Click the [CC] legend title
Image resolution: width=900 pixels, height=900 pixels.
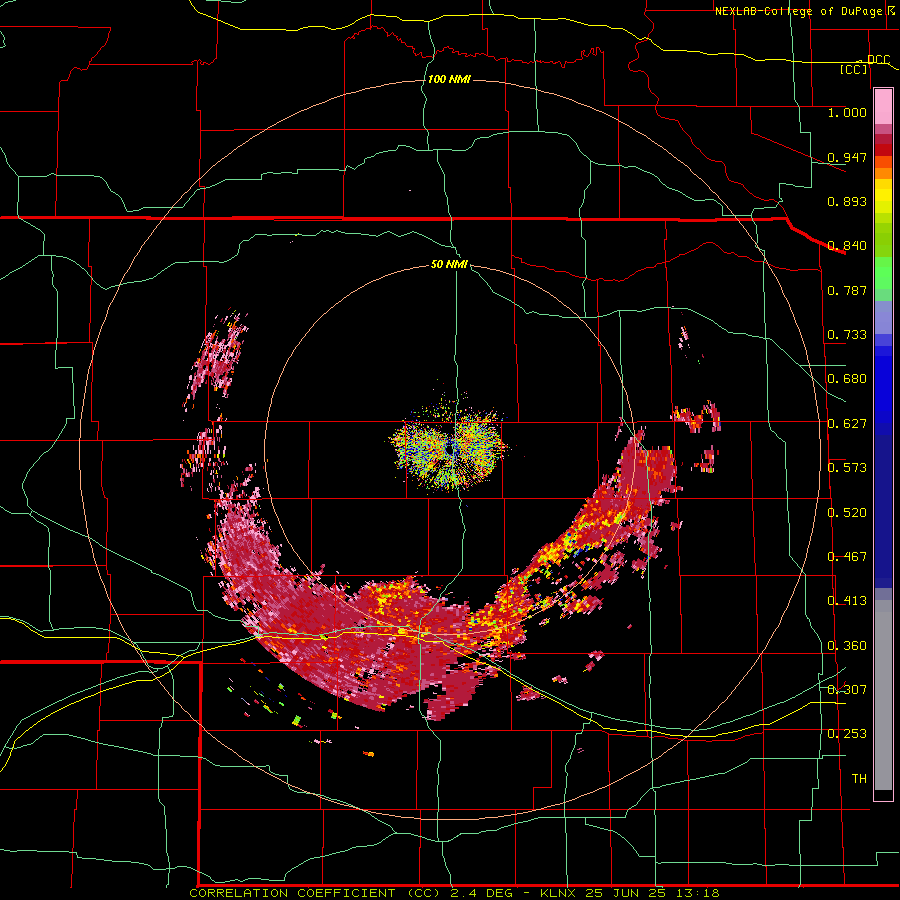(854, 69)
